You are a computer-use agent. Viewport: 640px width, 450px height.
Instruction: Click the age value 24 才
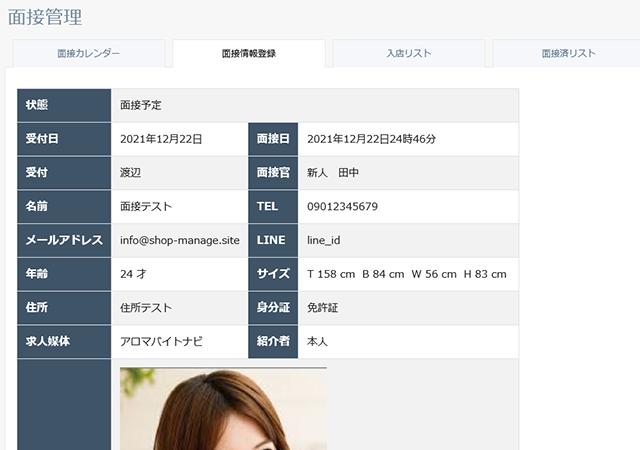tap(133, 274)
